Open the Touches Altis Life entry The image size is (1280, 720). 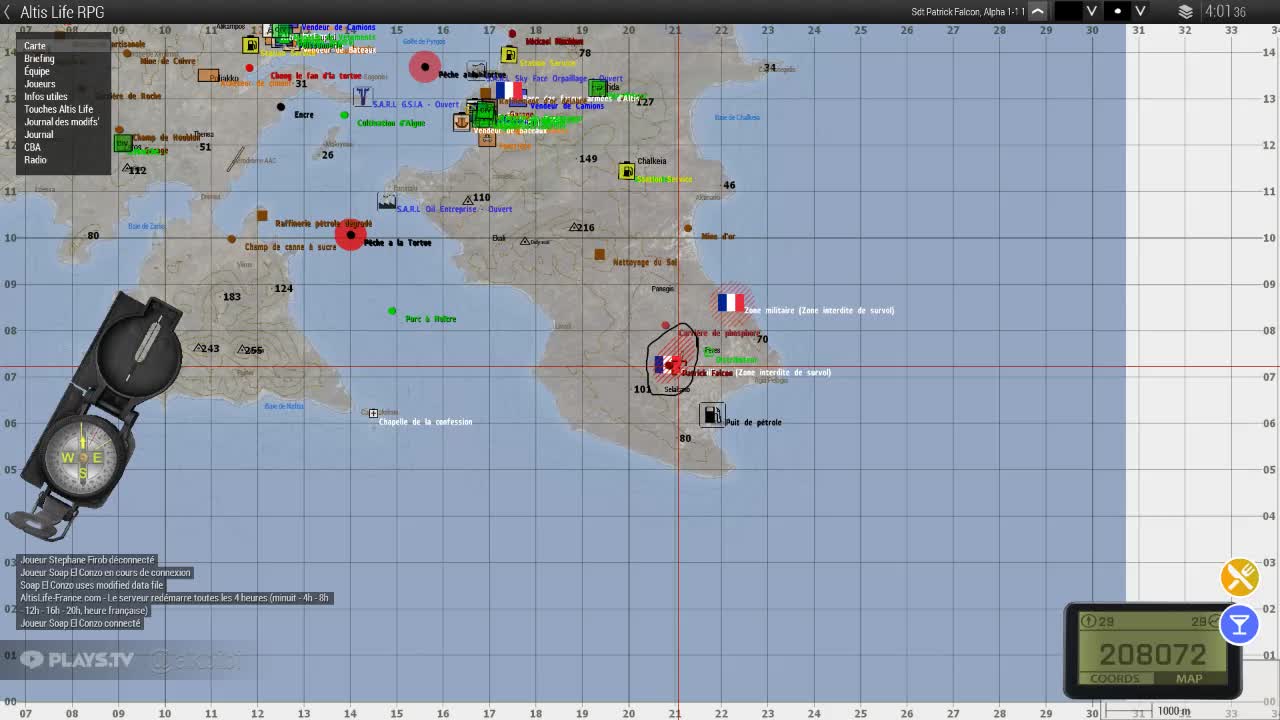(59, 110)
